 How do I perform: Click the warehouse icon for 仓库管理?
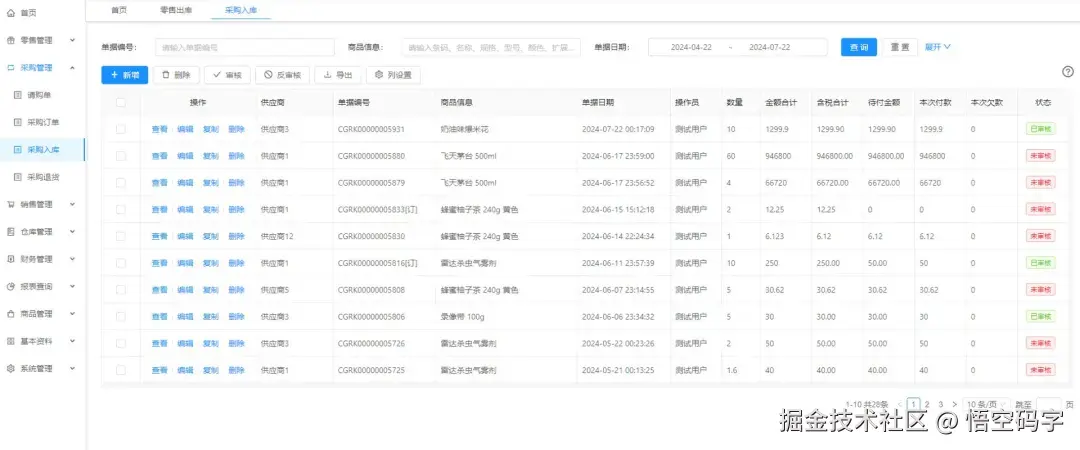tap(10, 232)
